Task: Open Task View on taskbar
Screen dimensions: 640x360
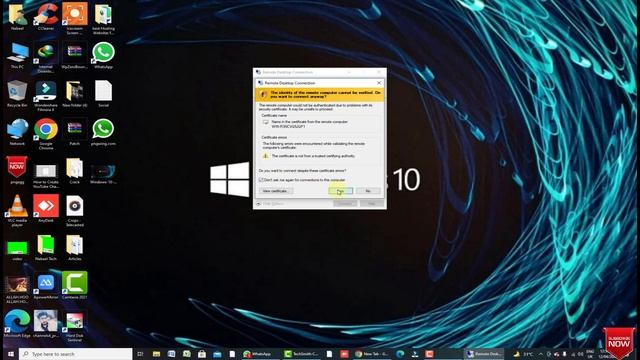Action: (x=140, y=354)
